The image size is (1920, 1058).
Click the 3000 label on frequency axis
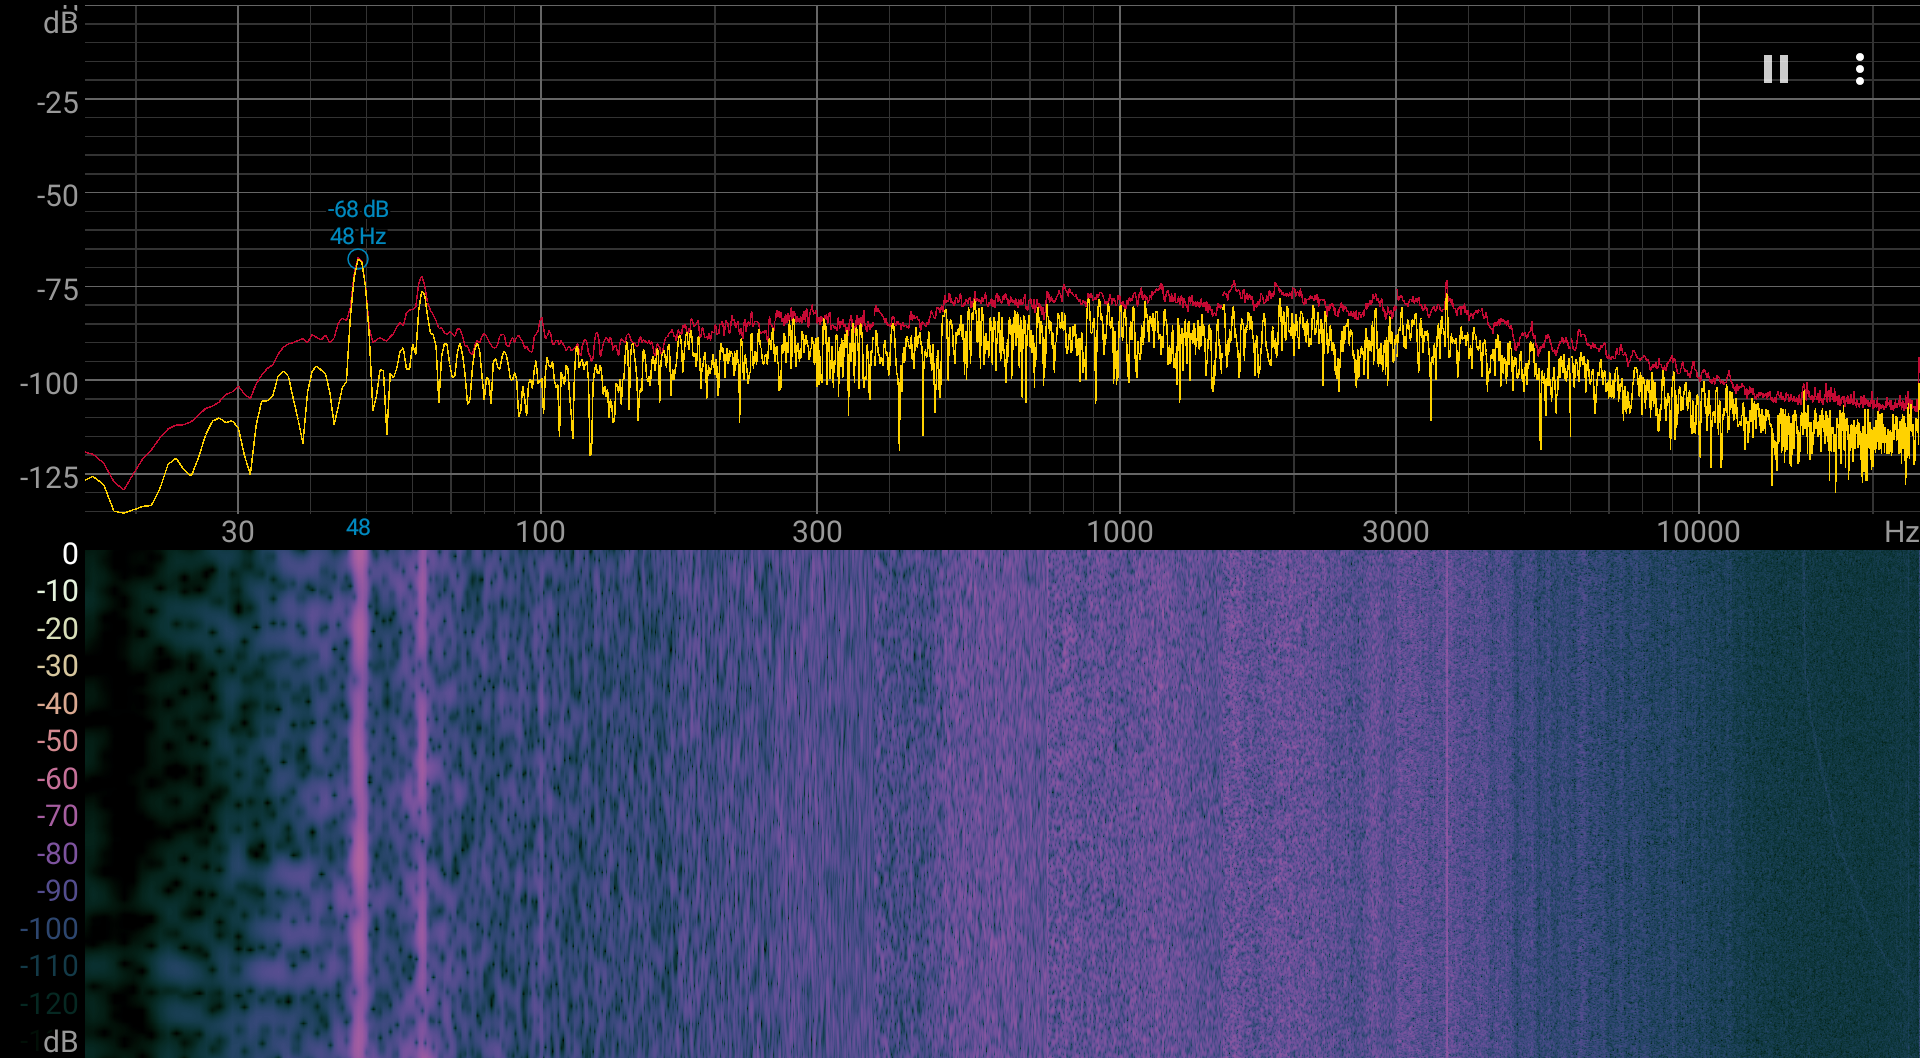[x=1396, y=531]
